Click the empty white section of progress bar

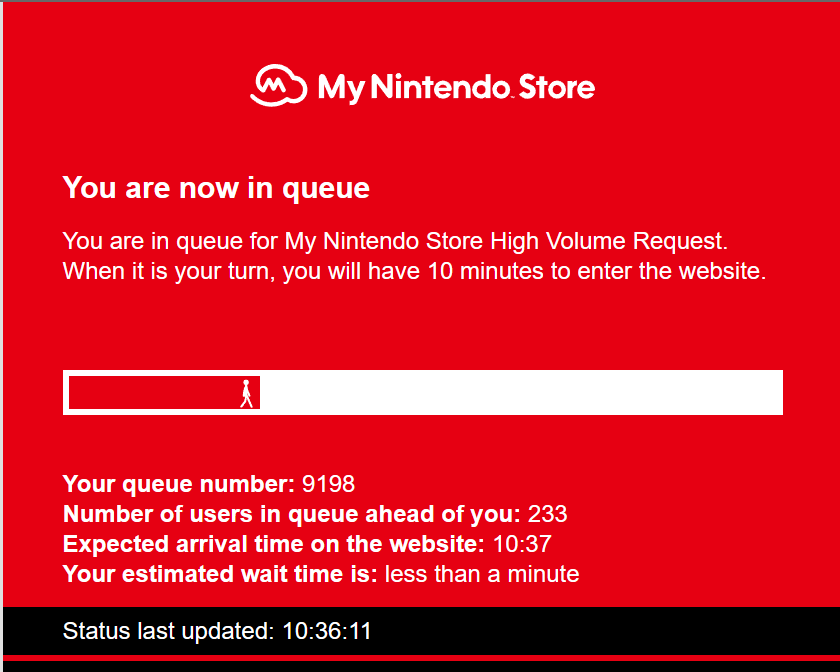(520, 393)
